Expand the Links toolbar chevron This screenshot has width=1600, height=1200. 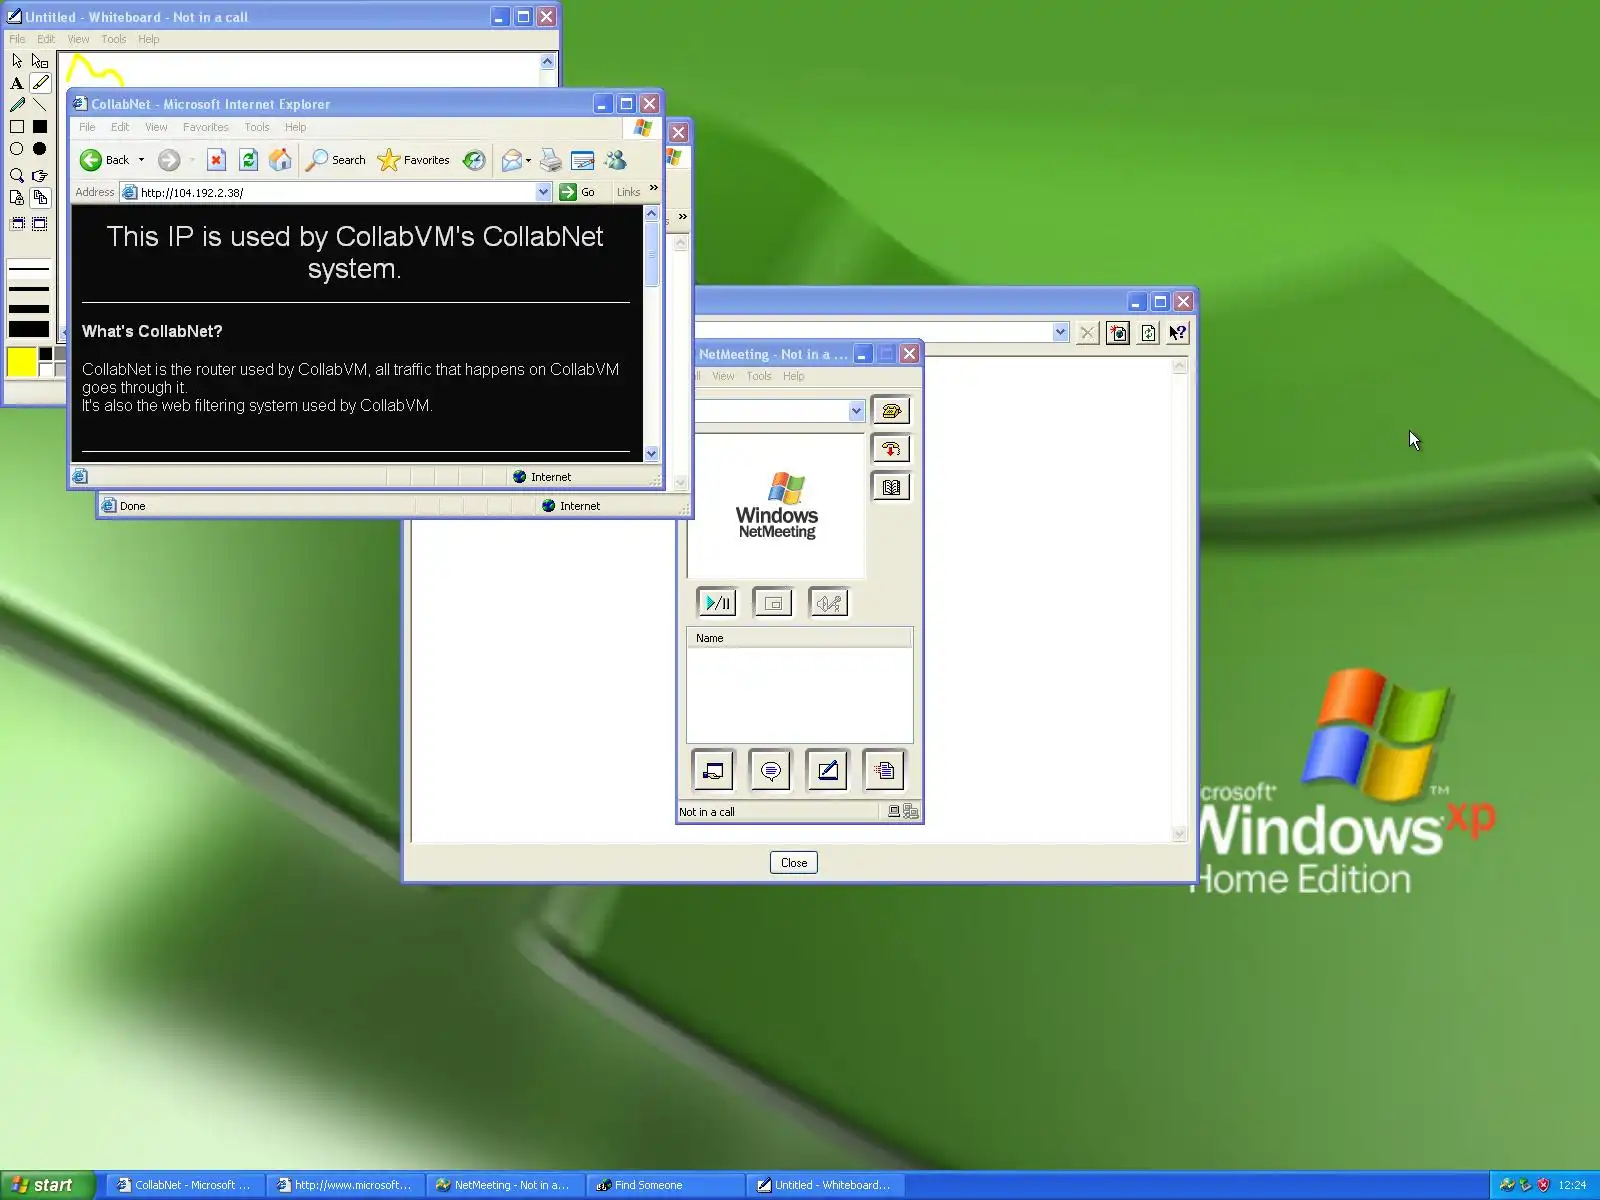point(654,188)
